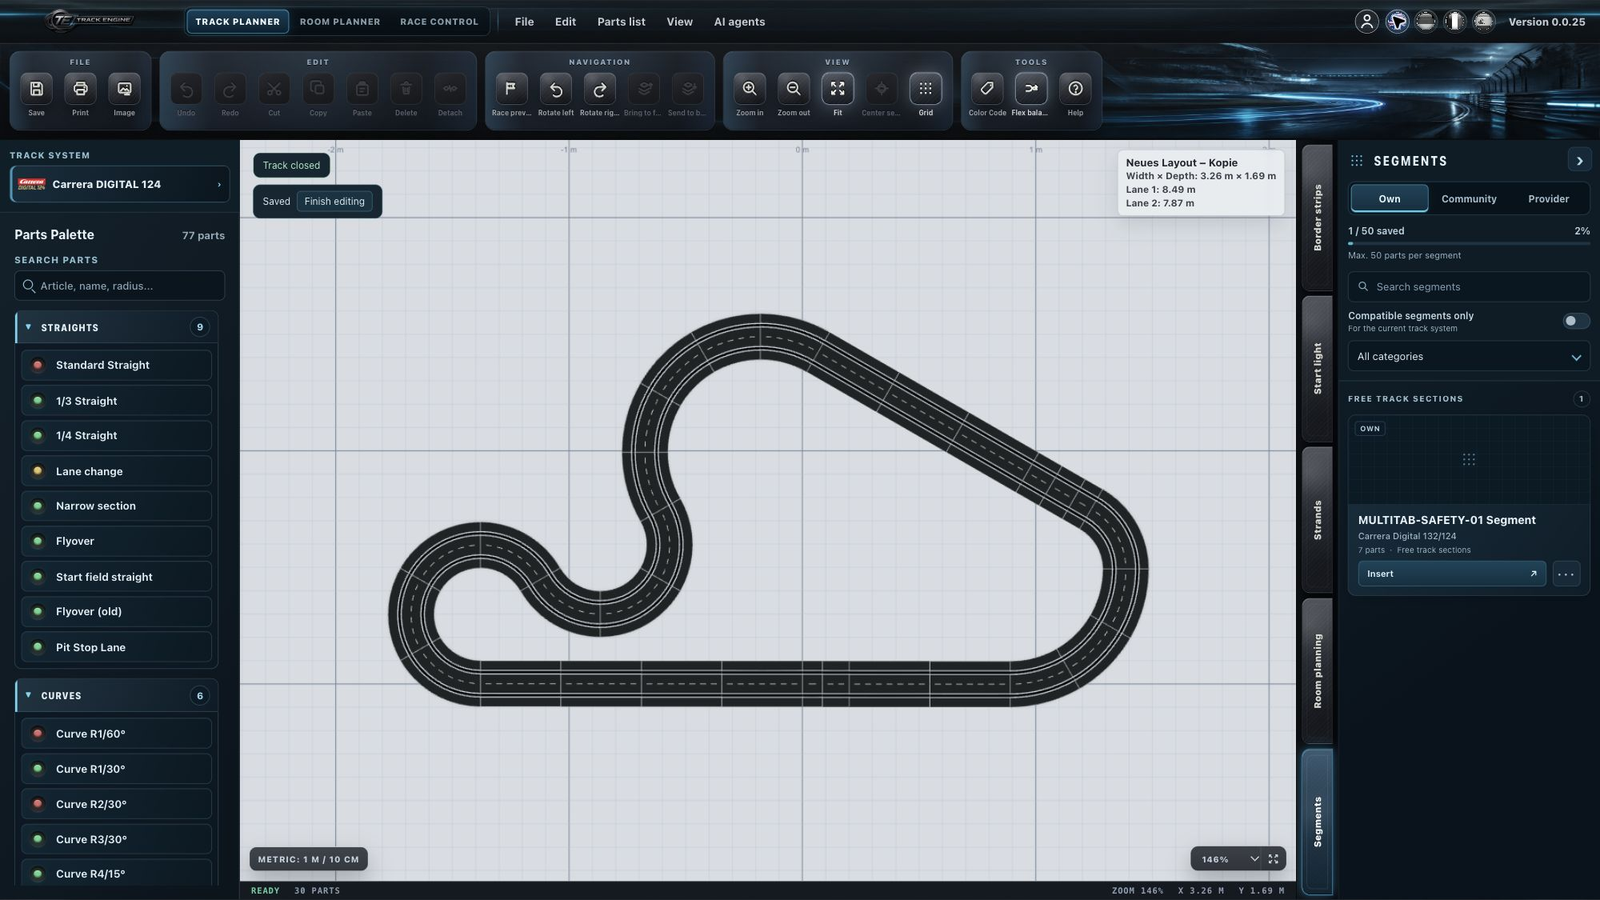Rotate left using the toolbar icon
The image size is (1600, 900).
coord(555,89)
